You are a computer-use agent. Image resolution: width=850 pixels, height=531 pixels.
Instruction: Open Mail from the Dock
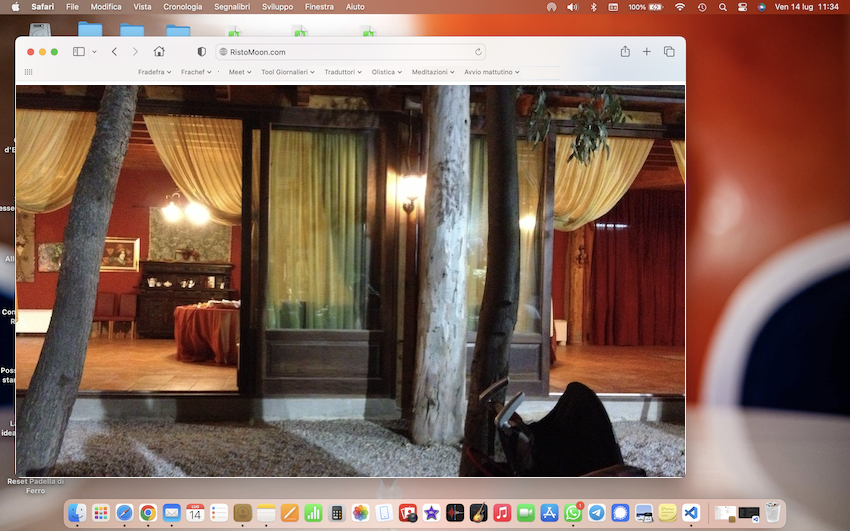click(171, 513)
